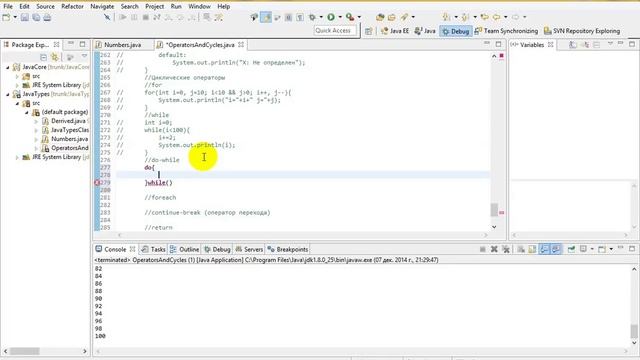Click the Open Type toolbar icon
Image resolution: width=640 pixels, height=360 pixels.
(380, 17)
